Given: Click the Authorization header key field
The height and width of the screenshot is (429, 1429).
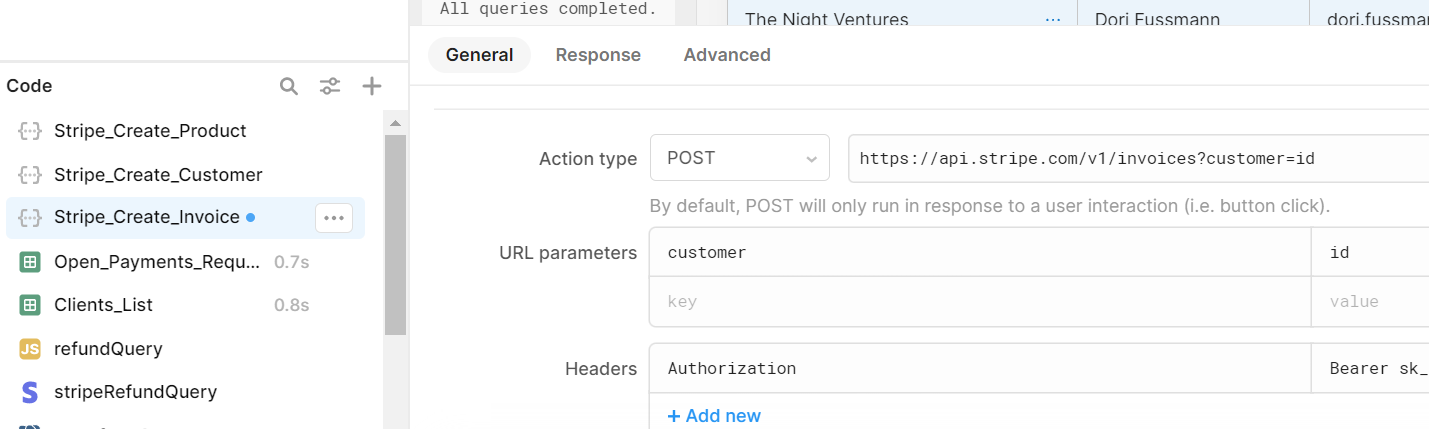Looking at the screenshot, I should 980,368.
